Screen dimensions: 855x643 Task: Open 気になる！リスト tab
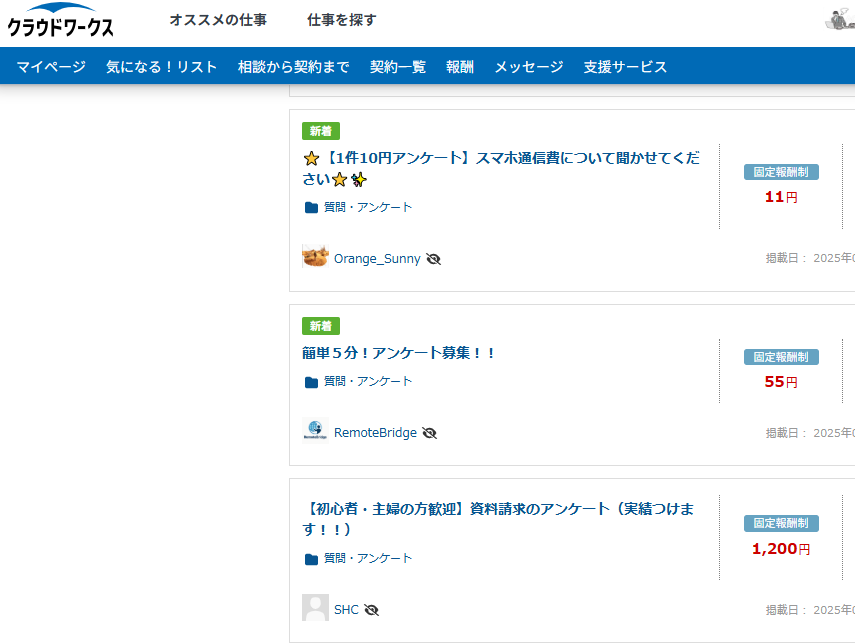[161, 67]
